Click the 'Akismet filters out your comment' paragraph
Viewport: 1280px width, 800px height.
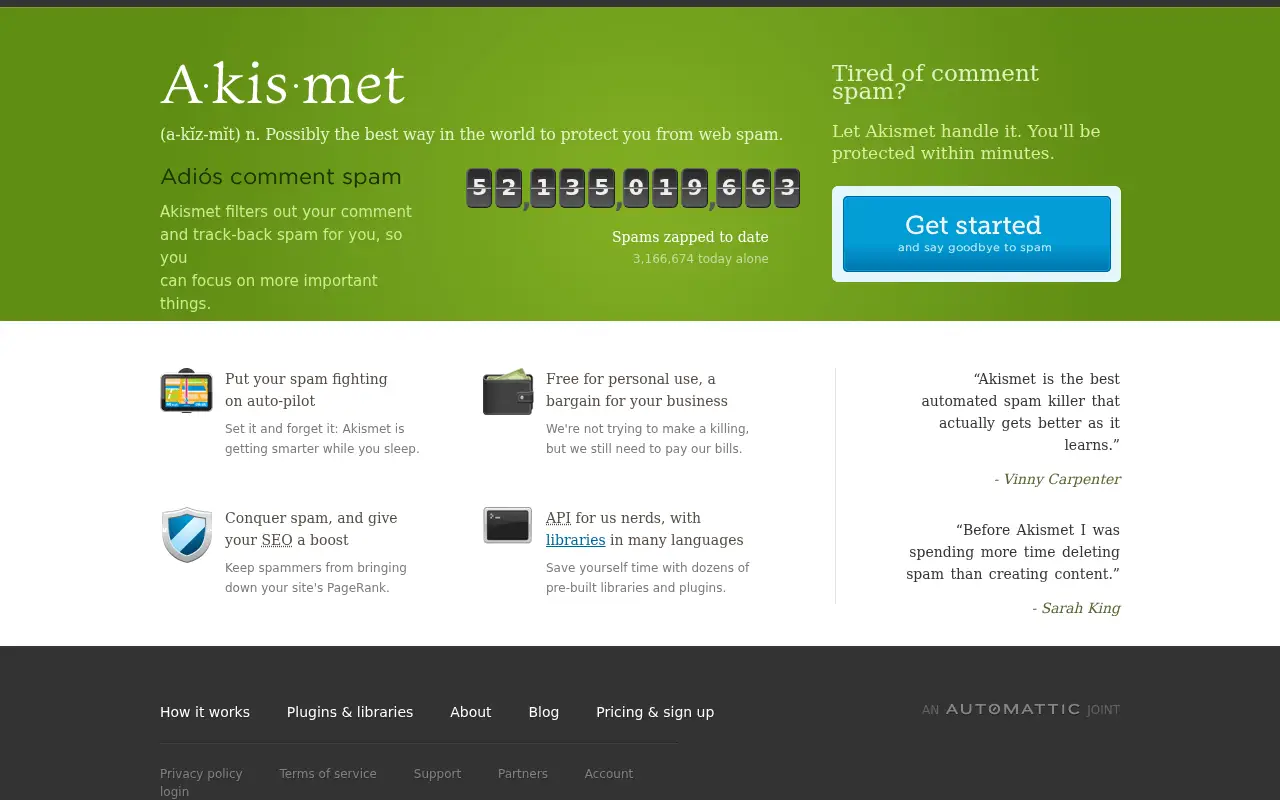(286, 258)
